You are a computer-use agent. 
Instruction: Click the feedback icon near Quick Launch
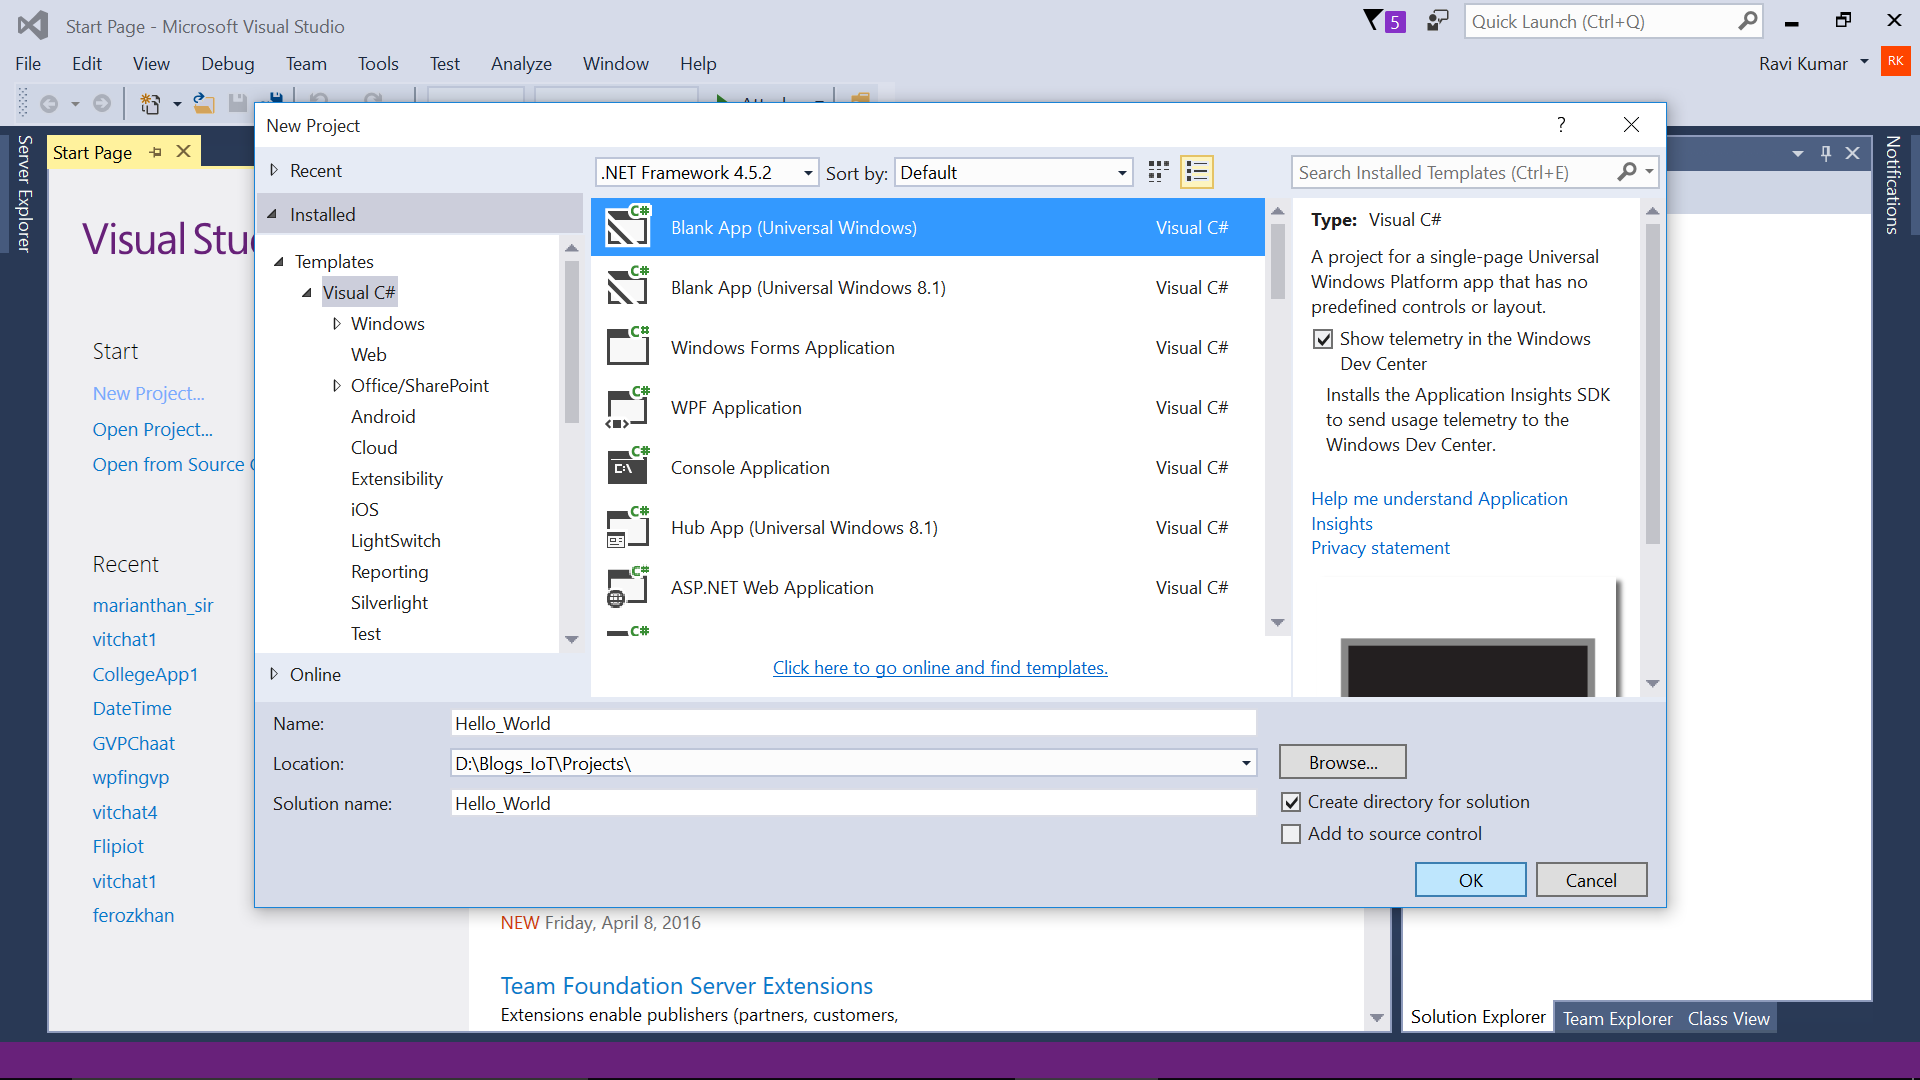pyautogui.click(x=1437, y=21)
